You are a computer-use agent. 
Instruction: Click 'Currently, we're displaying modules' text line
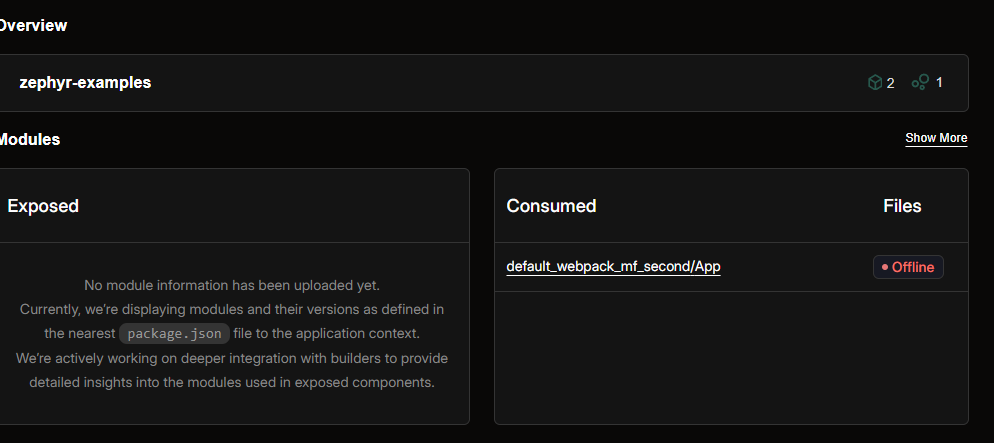pos(232,309)
